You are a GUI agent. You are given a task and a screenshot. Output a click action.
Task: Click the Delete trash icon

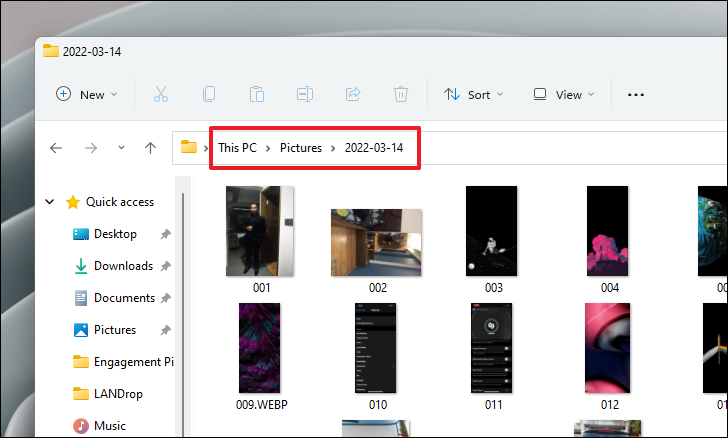(x=401, y=94)
